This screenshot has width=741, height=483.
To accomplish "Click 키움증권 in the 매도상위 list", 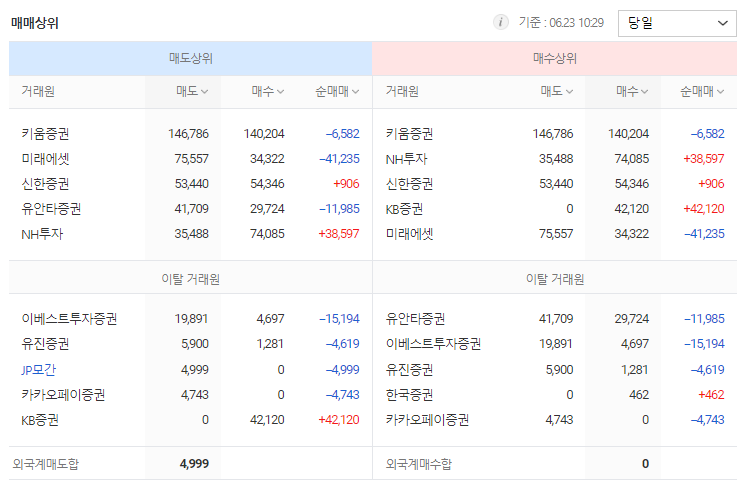I will [x=45, y=134].
